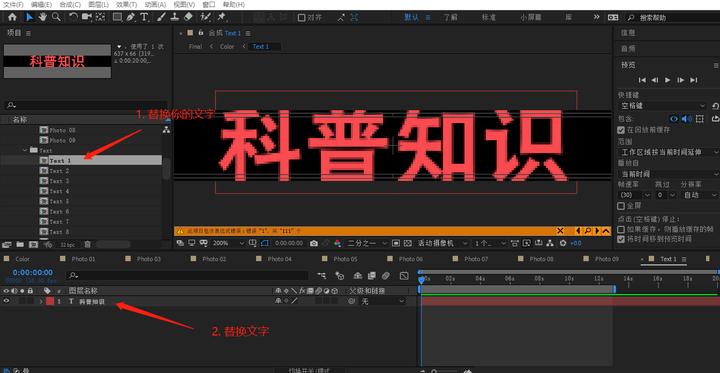Click the delete trash icon in project panel
This screenshot has height=373, width=720.
[88, 244]
